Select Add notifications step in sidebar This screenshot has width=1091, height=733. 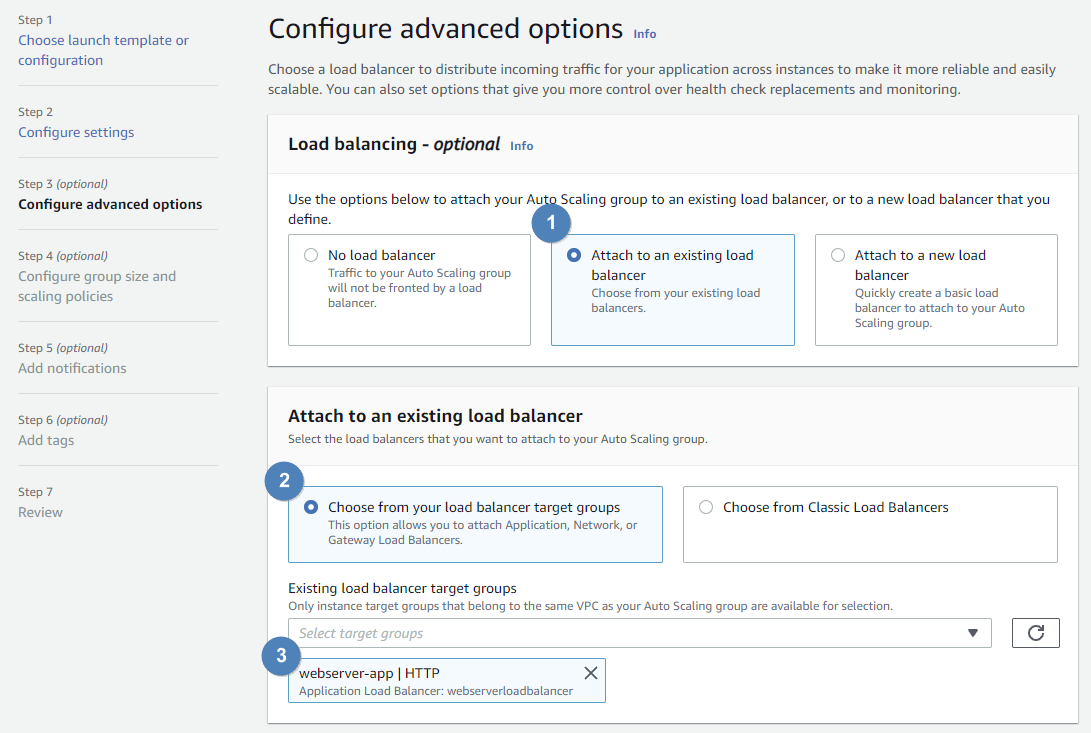(x=72, y=368)
